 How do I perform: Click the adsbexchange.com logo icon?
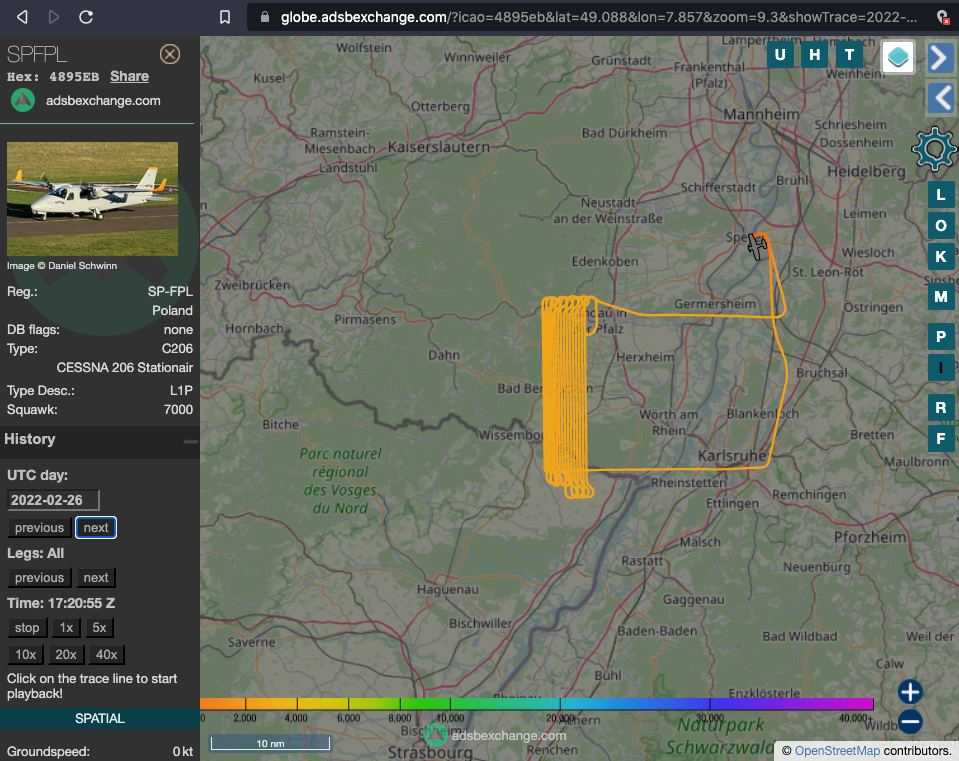point(23,100)
